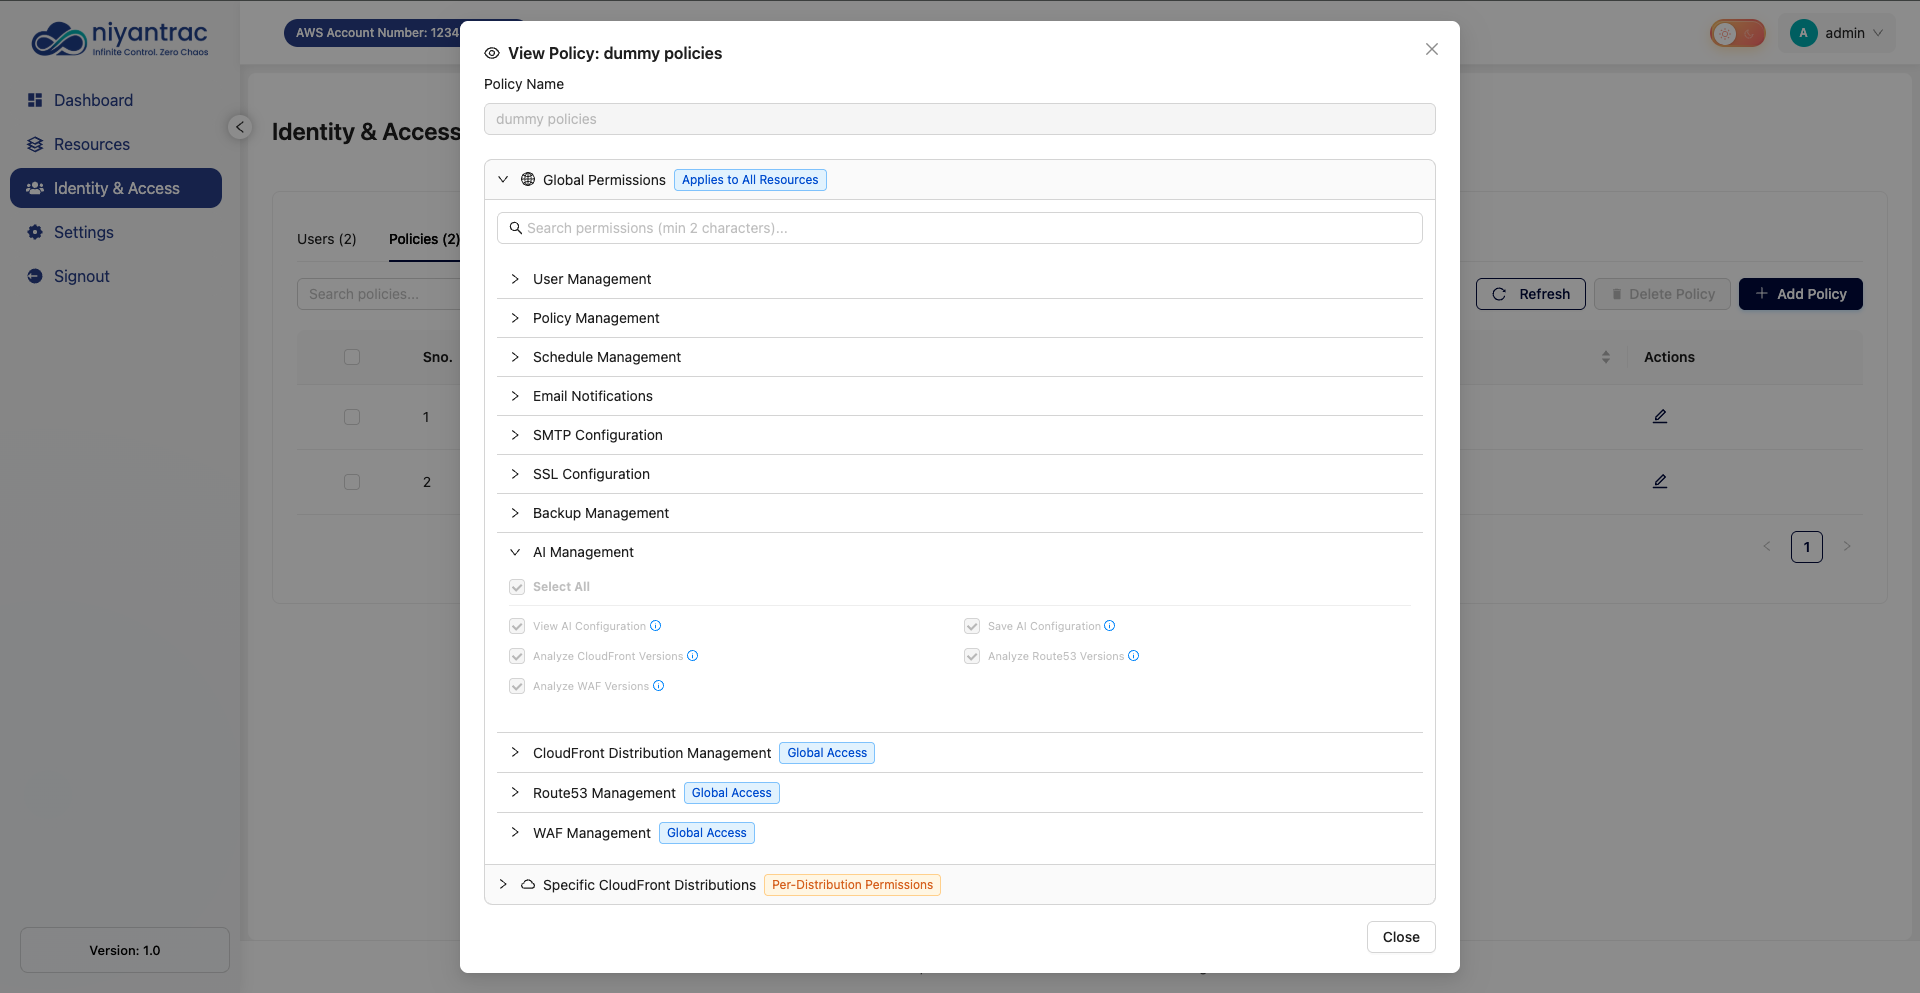Click info icon next to Analyze Route53 Versions
Viewport: 1920px width, 993px height.
pos(1134,656)
